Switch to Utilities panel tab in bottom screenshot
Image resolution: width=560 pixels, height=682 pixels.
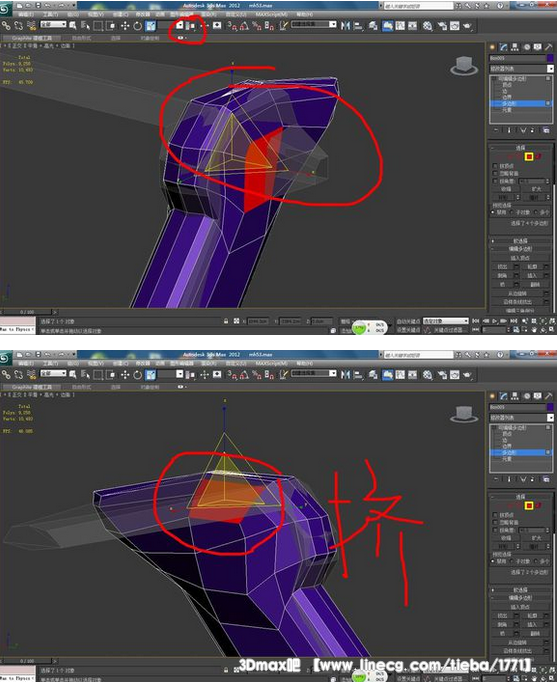pyautogui.click(x=549, y=396)
